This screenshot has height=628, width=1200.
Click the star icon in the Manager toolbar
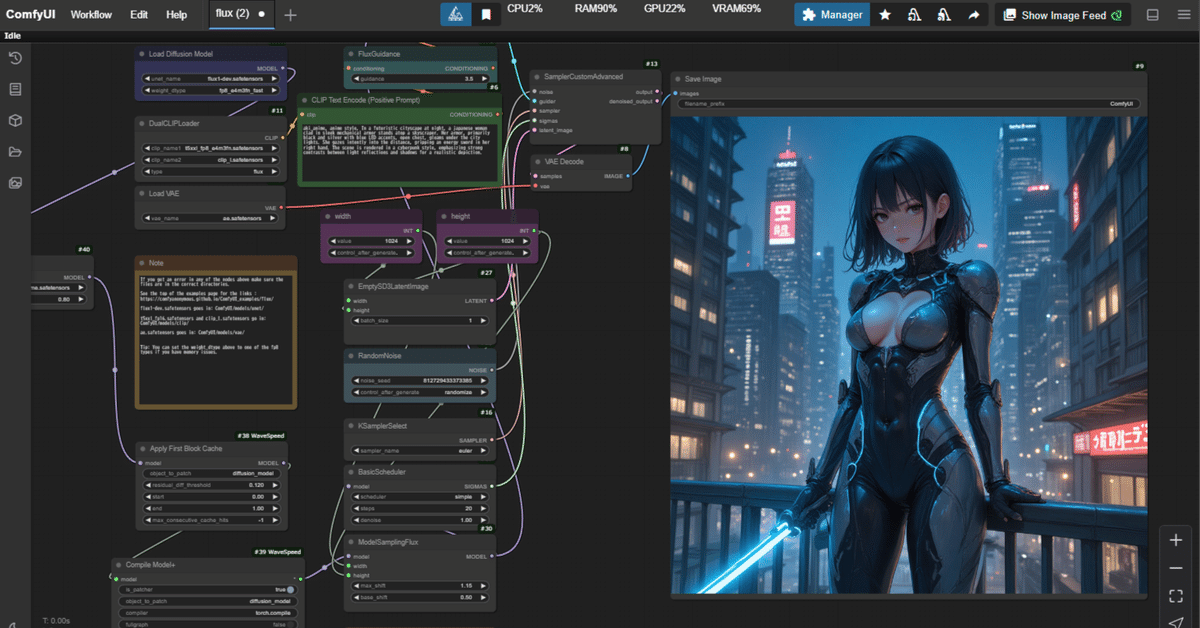coord(884,14)
